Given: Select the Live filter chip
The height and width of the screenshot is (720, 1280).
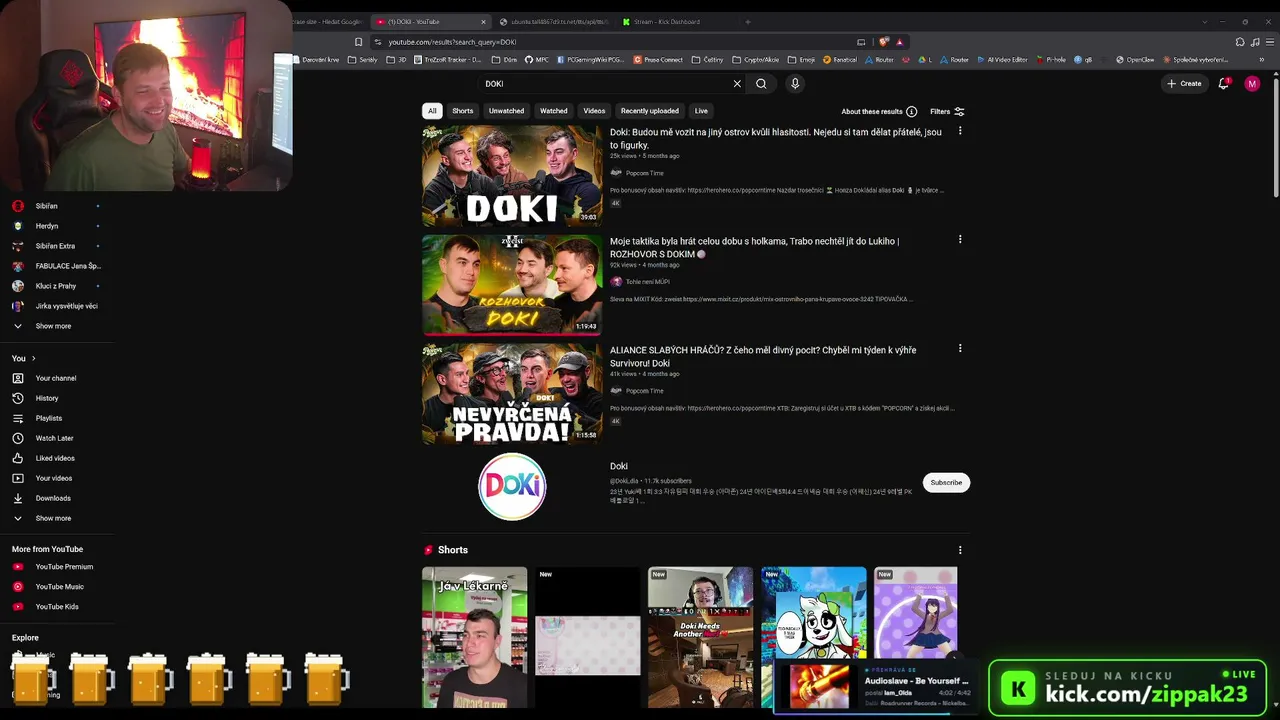Looking at the screenshot, I should 701,111.
